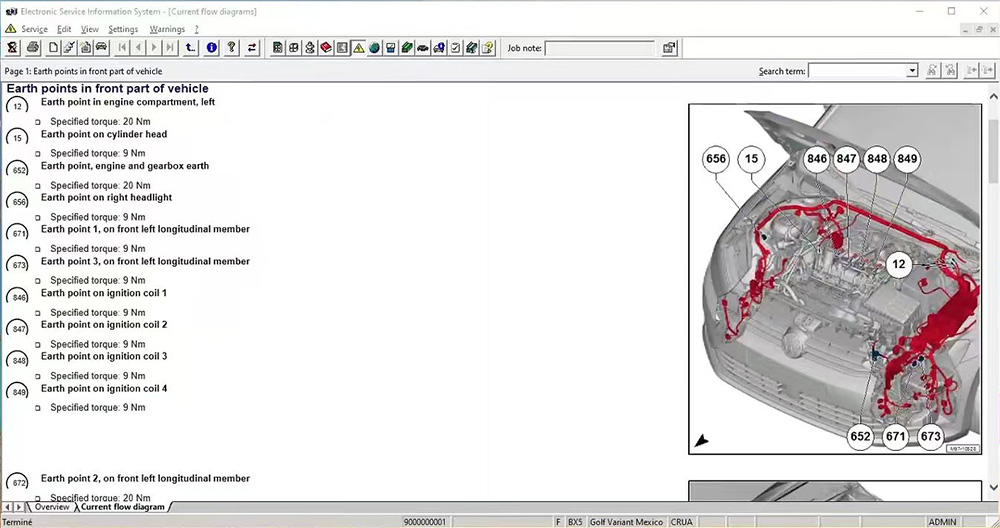Image resolution: width=1000 pixels, height=528 pixels.
Task: Click callout 849 in the engine diagram
Action: click(x=907, y=159)
